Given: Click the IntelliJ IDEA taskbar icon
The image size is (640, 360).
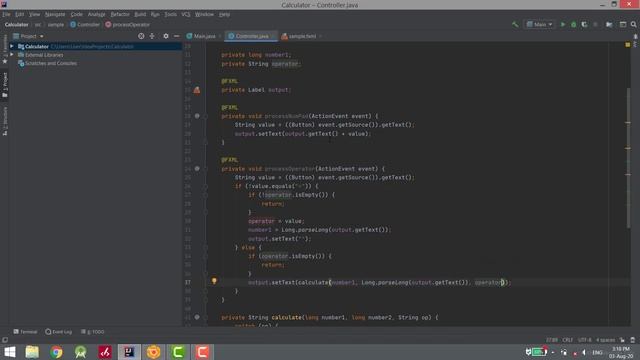Looking at the screenshot, I should [x=129, y=352].
